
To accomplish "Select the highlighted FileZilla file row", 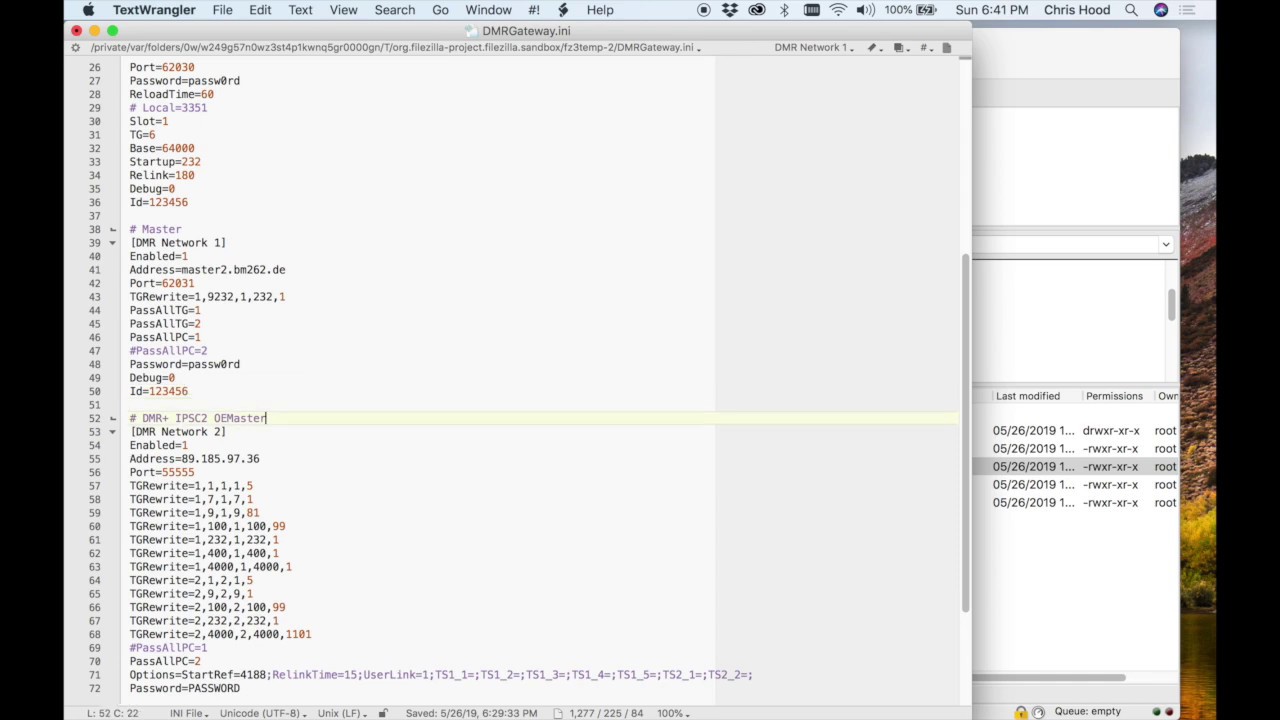I will (1076, 467).
